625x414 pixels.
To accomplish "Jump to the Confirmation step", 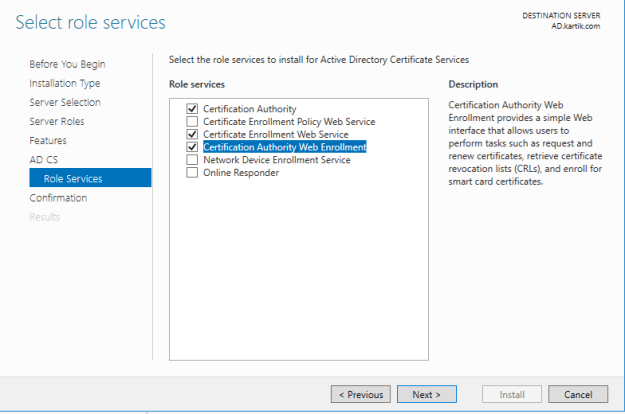I will pos(58,198).
